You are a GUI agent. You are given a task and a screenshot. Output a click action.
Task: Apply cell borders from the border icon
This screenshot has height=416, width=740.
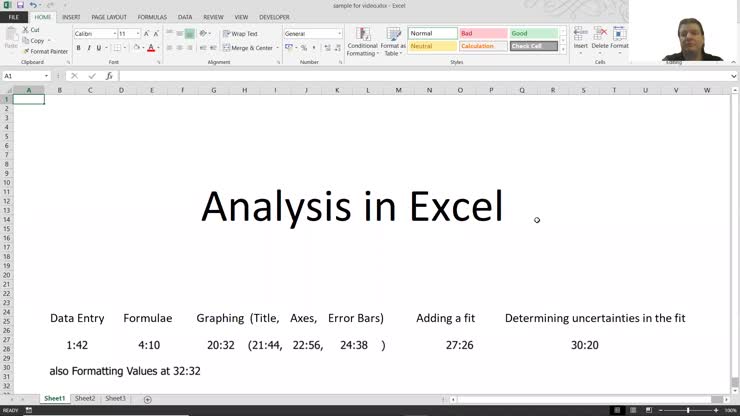tap(117, 48)
